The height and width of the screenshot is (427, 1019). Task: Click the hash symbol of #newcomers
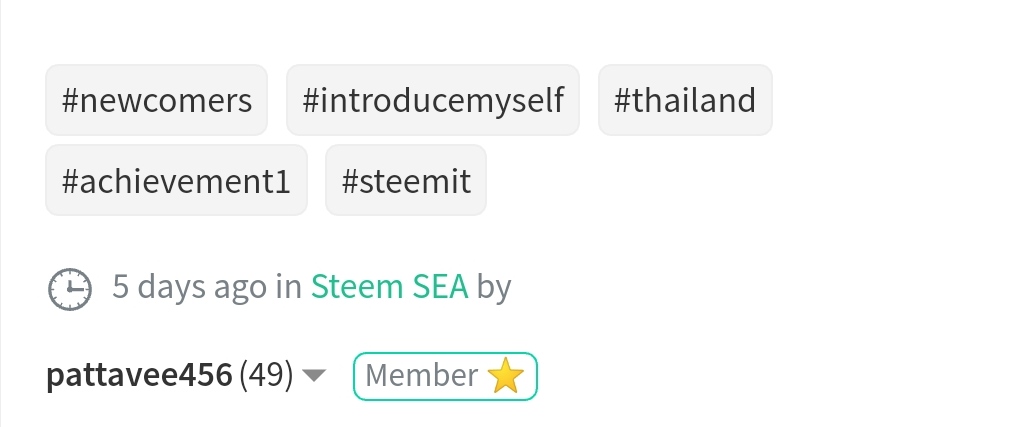tap(70, 101)
